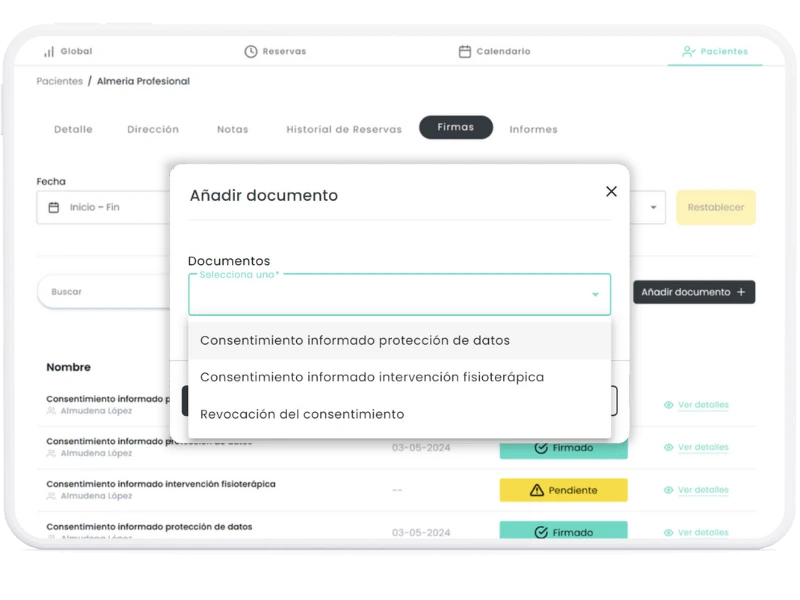Choose Revocación del consentimiento option
800x600 pixels.
click(399, 414)
